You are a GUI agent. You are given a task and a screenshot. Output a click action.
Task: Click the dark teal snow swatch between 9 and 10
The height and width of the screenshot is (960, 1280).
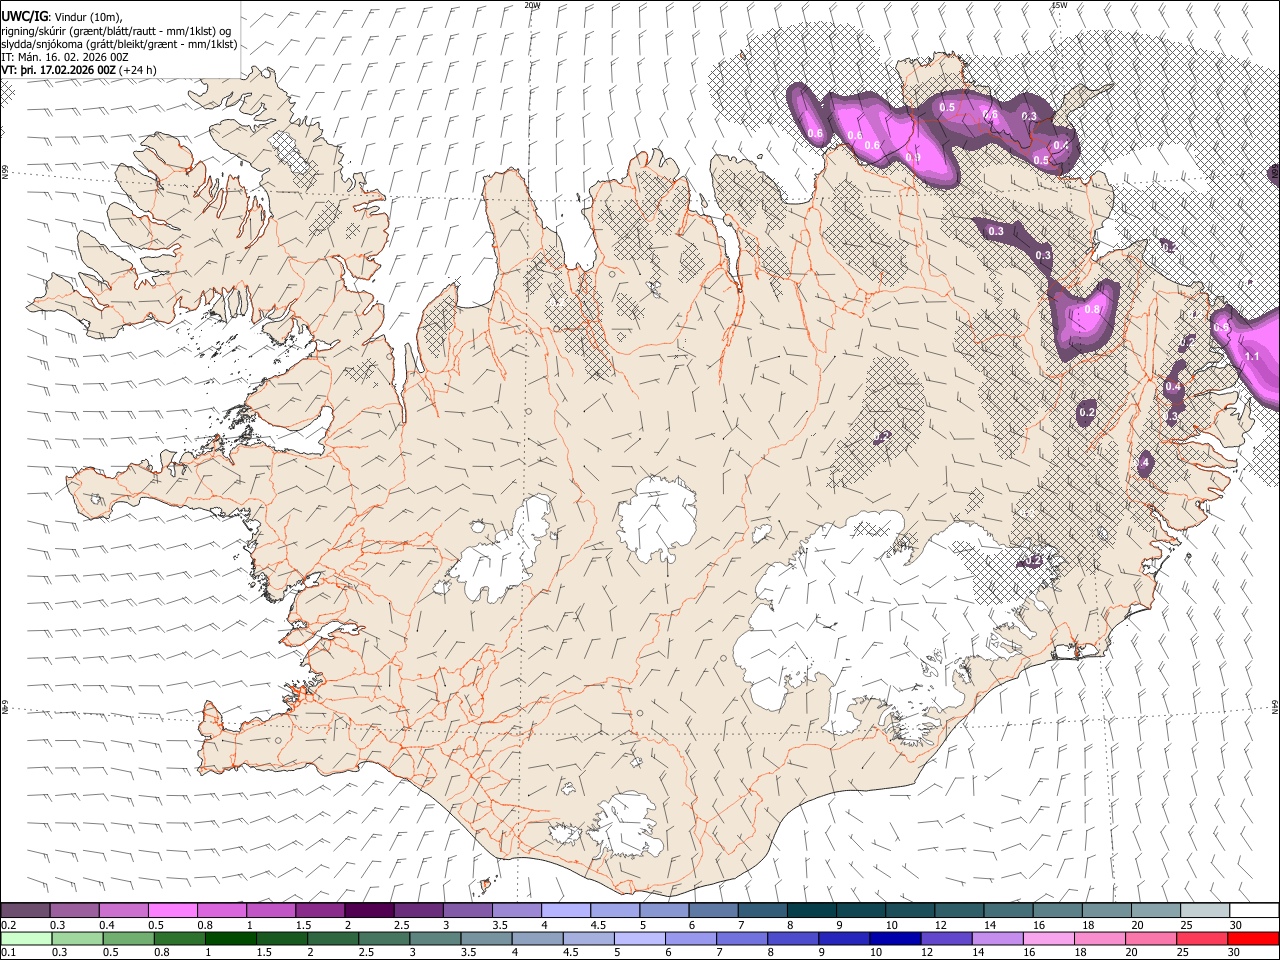[x=861, y=910]
